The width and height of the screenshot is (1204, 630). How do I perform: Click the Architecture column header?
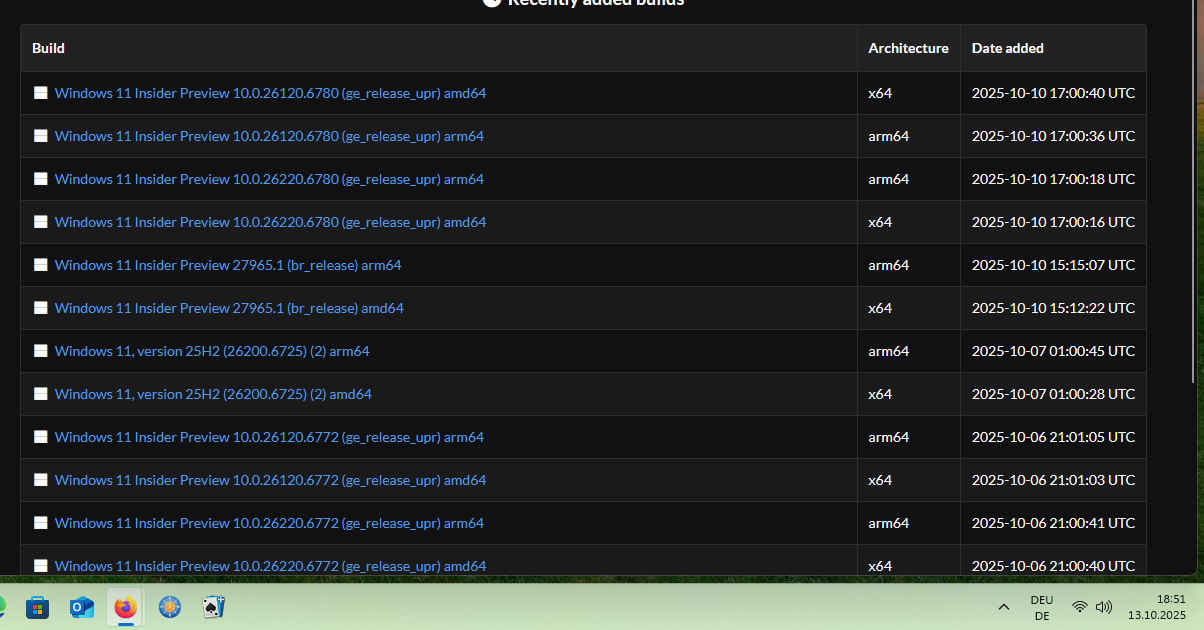(x=908, y=48)
